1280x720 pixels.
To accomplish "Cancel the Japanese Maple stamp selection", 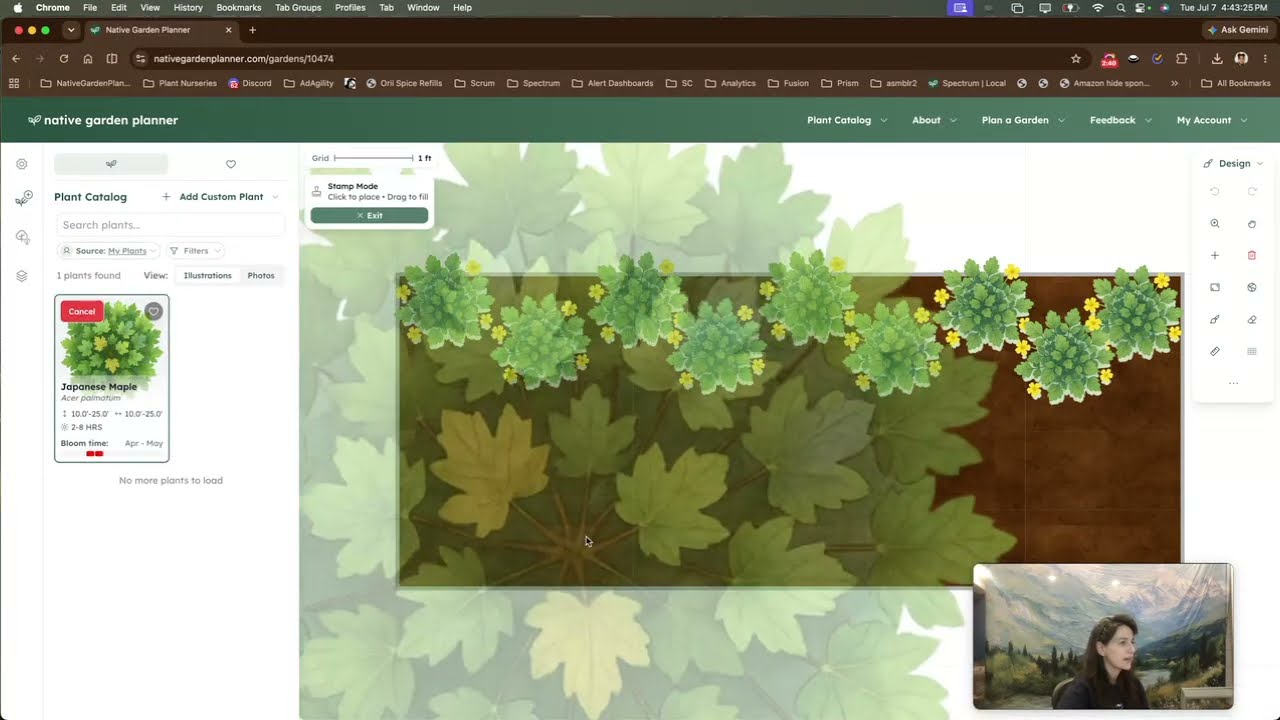I will (x=82, y=311).
